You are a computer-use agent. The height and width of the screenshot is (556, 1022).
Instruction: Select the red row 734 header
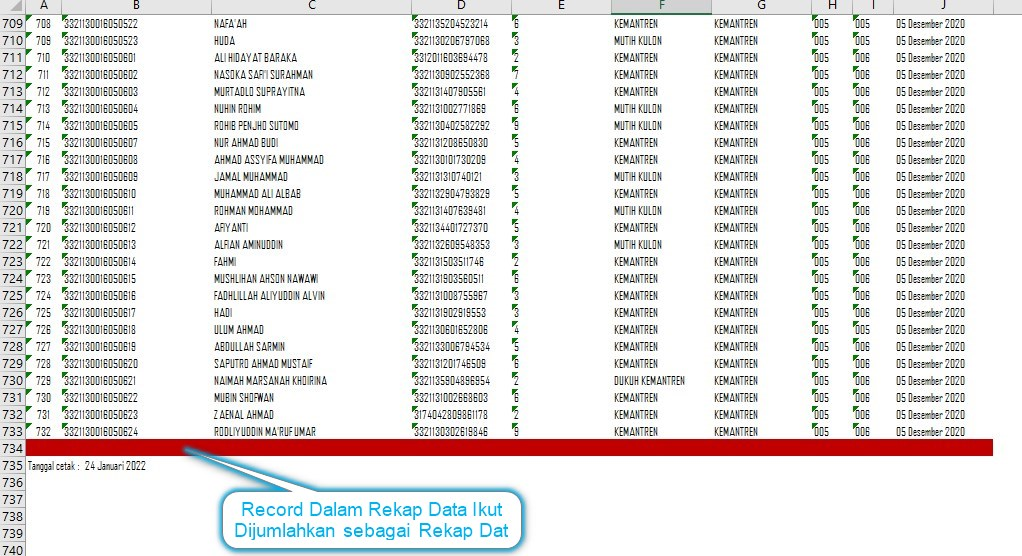pos(12,448)
